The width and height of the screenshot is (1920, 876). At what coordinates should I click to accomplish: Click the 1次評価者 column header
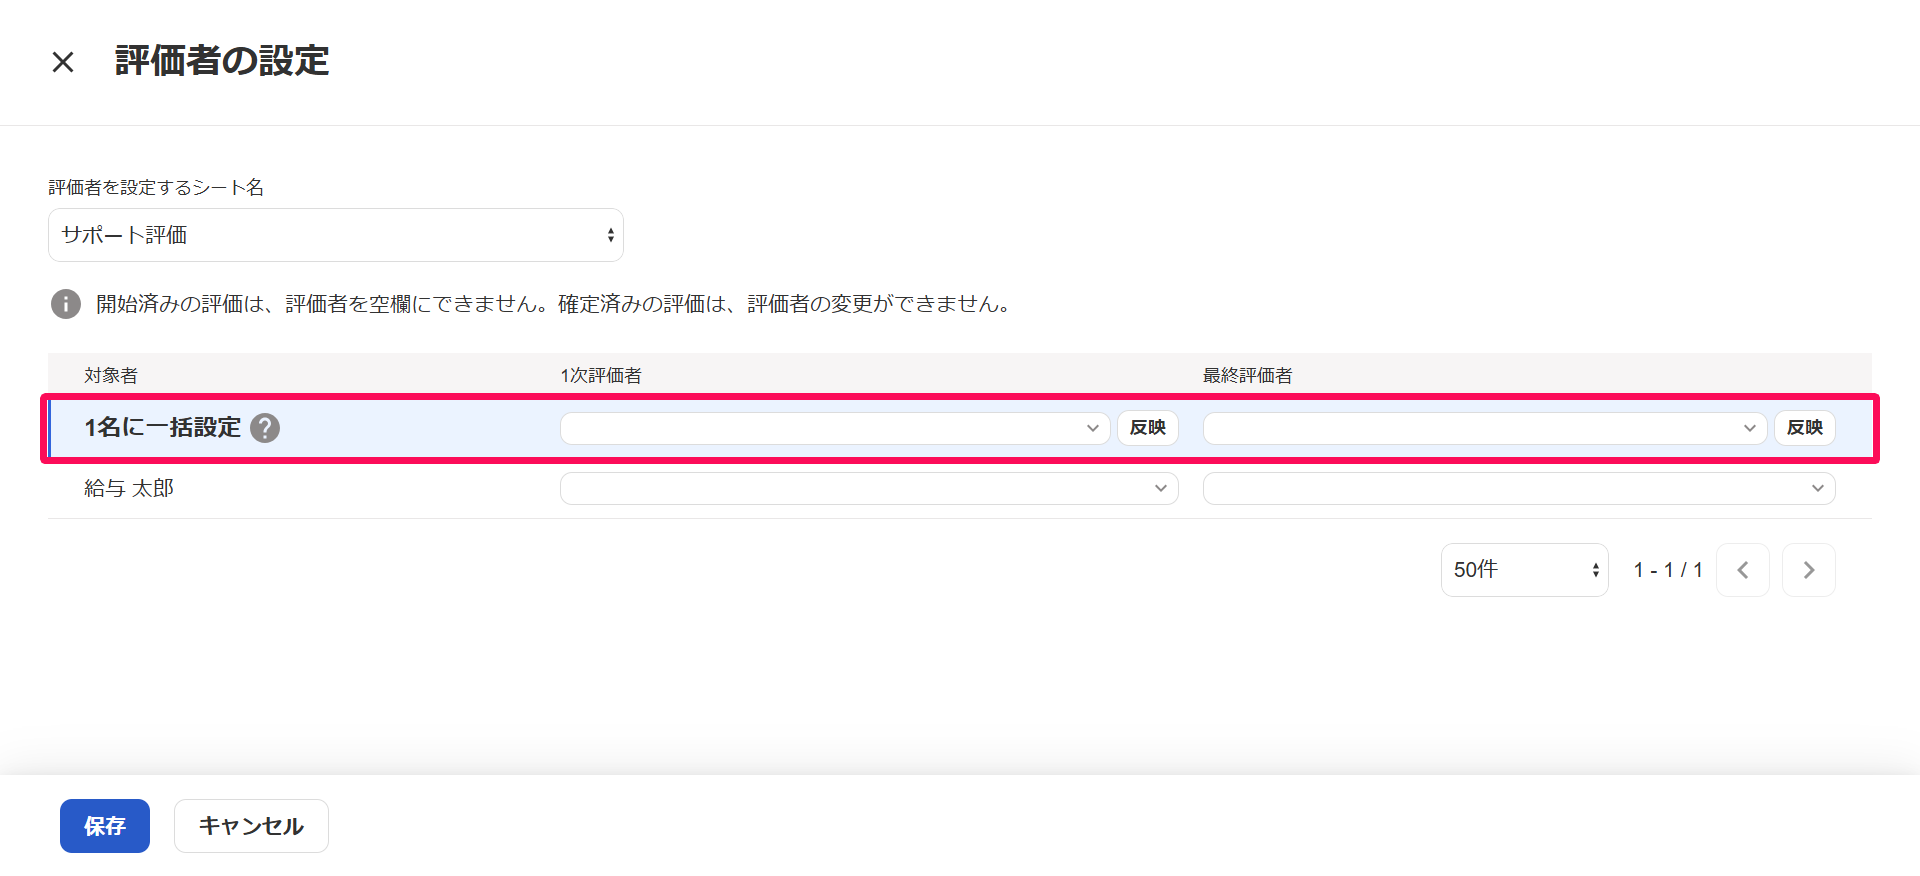[601, 376]
